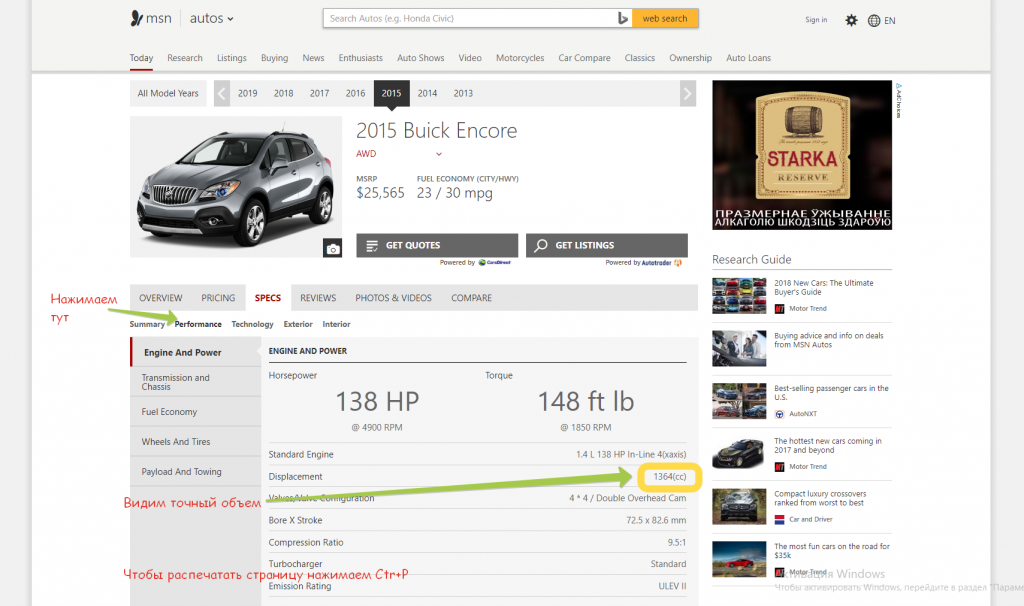Open the Enthusiasts navigation tab
Viewport: 1024px width, 606px height.
click(360, 58)
